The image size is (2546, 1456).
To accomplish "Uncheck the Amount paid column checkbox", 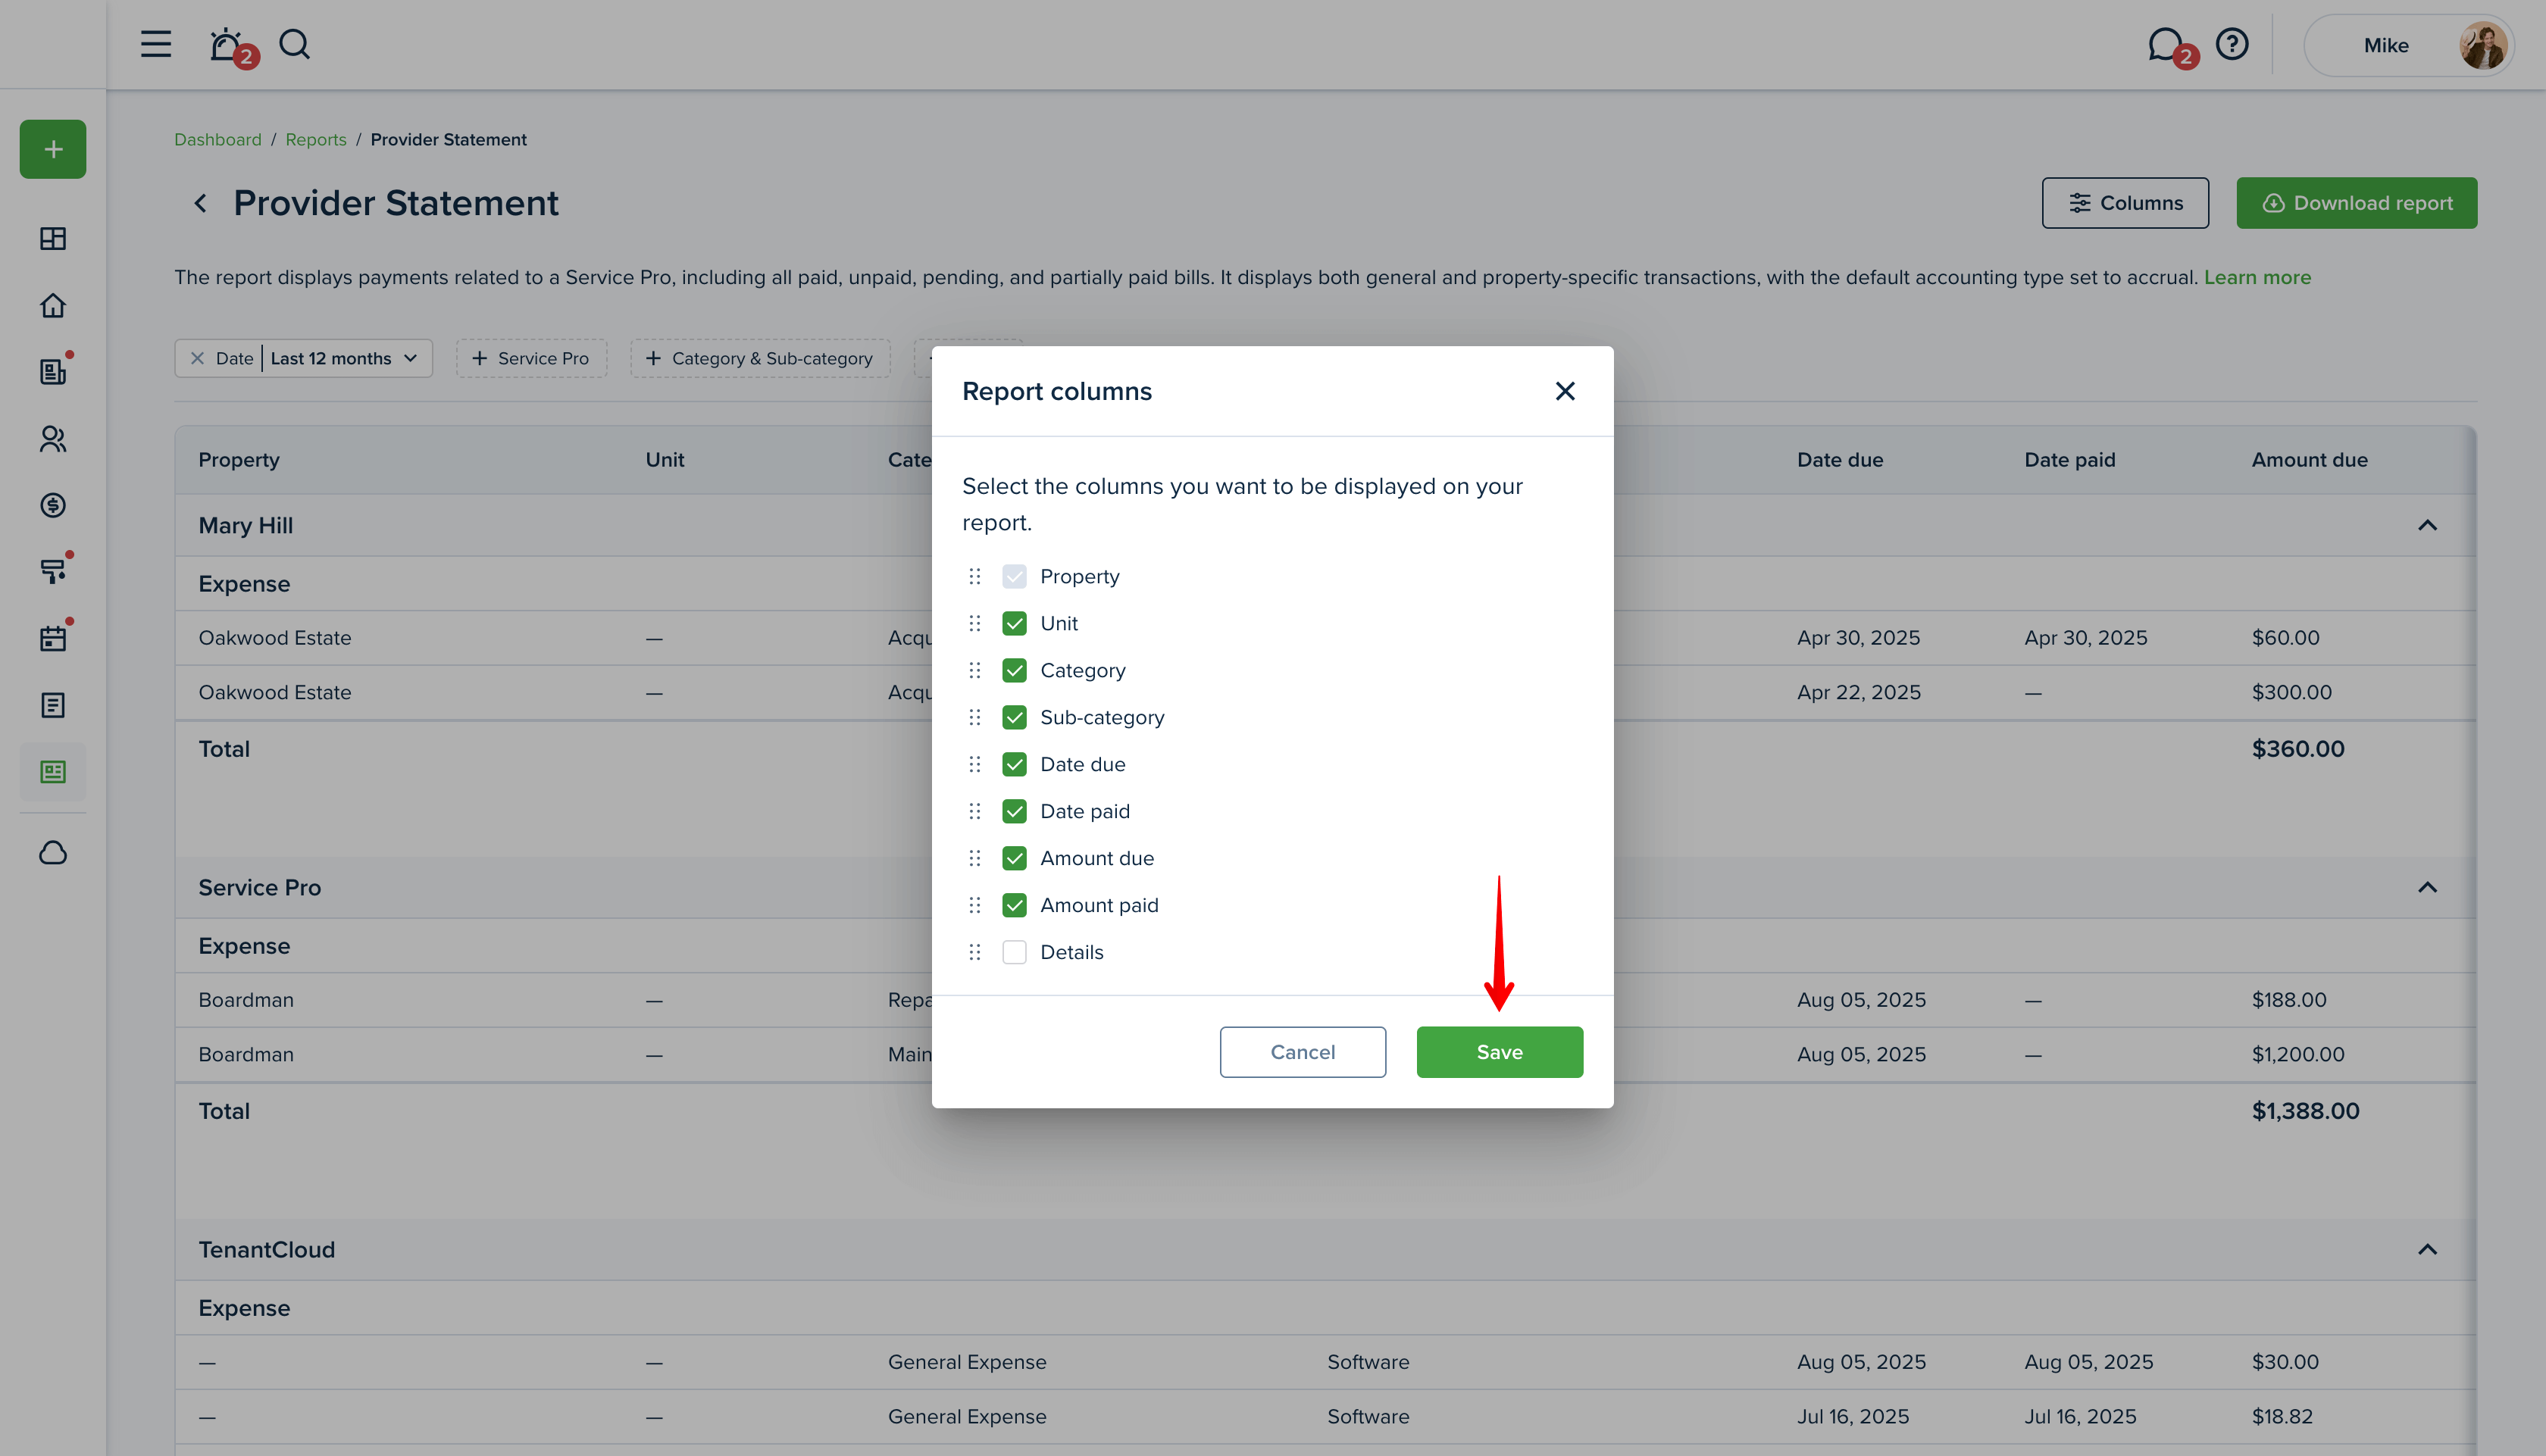I will pyautogui.click(x=1014, y=905).
